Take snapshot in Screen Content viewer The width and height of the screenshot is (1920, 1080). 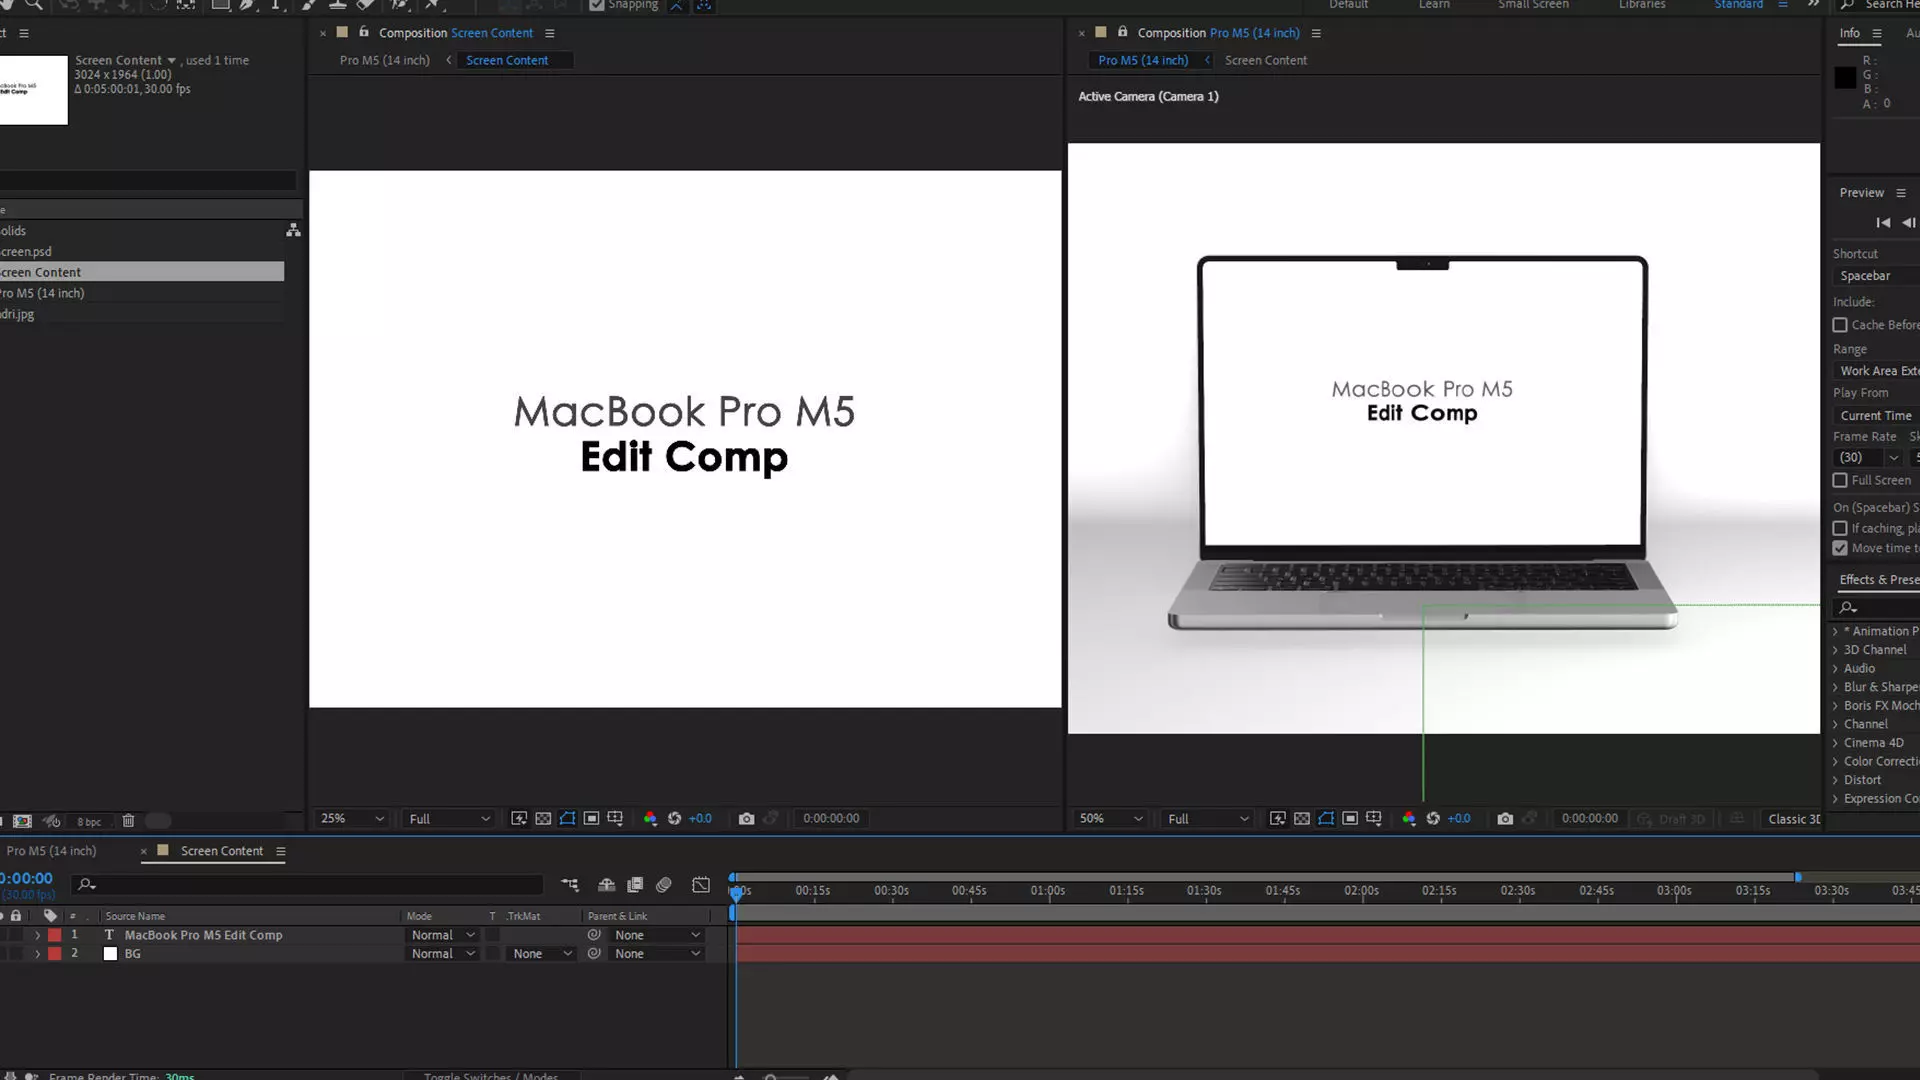point(746,818)
